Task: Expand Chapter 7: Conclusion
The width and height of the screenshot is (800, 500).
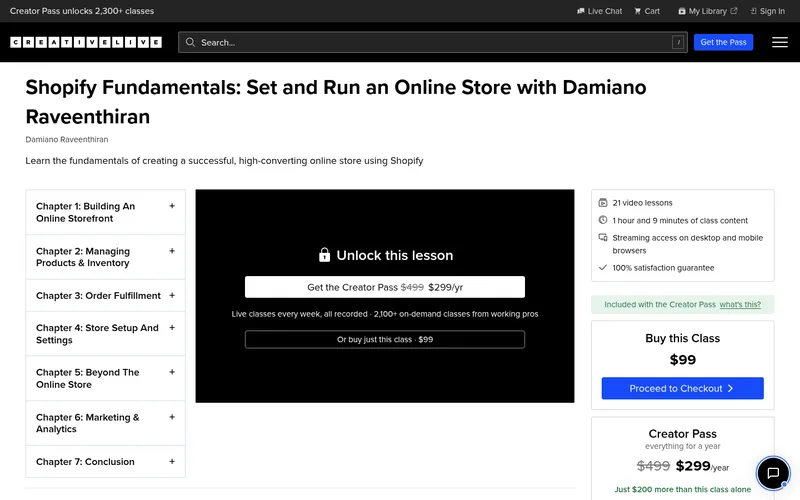Action: click(x=106, y=462)
